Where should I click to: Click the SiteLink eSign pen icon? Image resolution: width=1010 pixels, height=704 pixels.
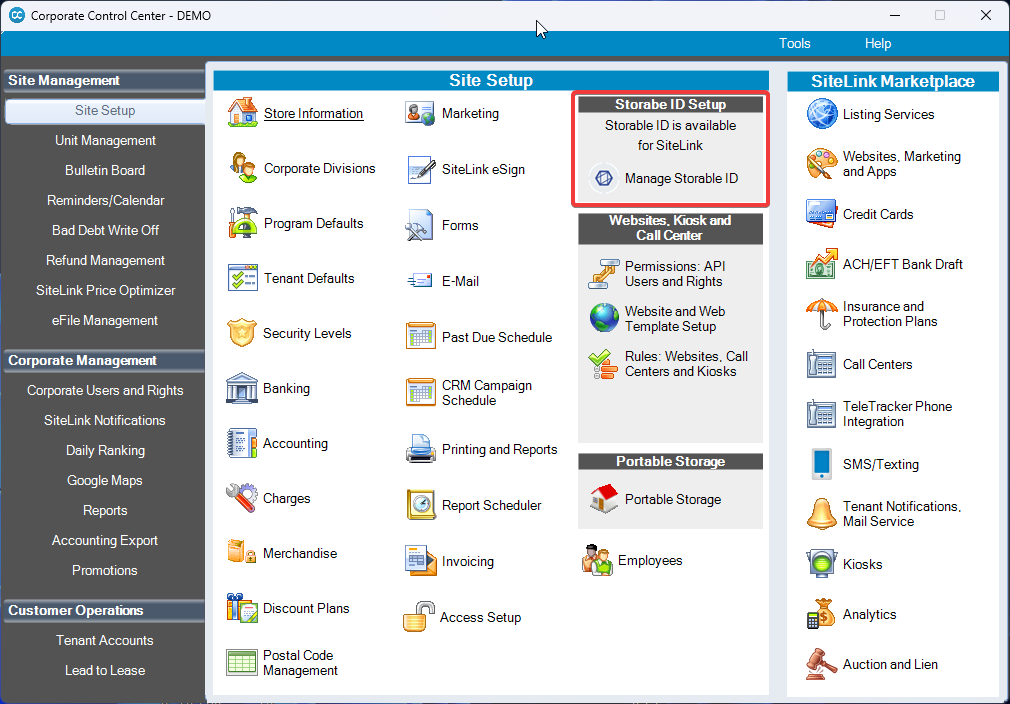click(420, 169)
